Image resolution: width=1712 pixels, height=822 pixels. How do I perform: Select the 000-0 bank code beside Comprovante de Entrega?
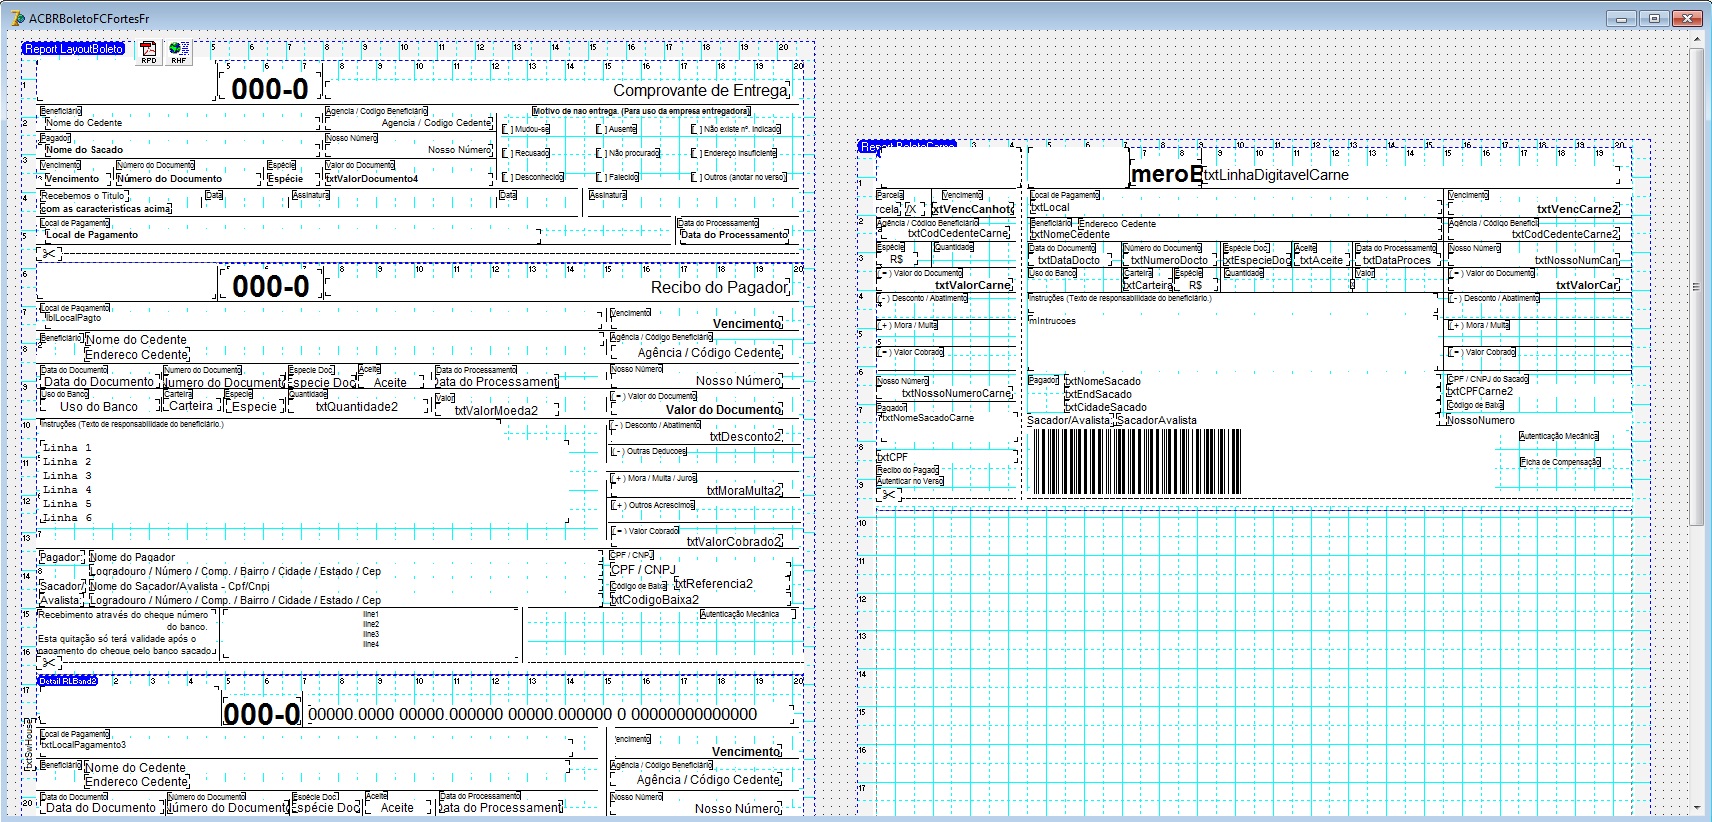(x=270, y=89)
